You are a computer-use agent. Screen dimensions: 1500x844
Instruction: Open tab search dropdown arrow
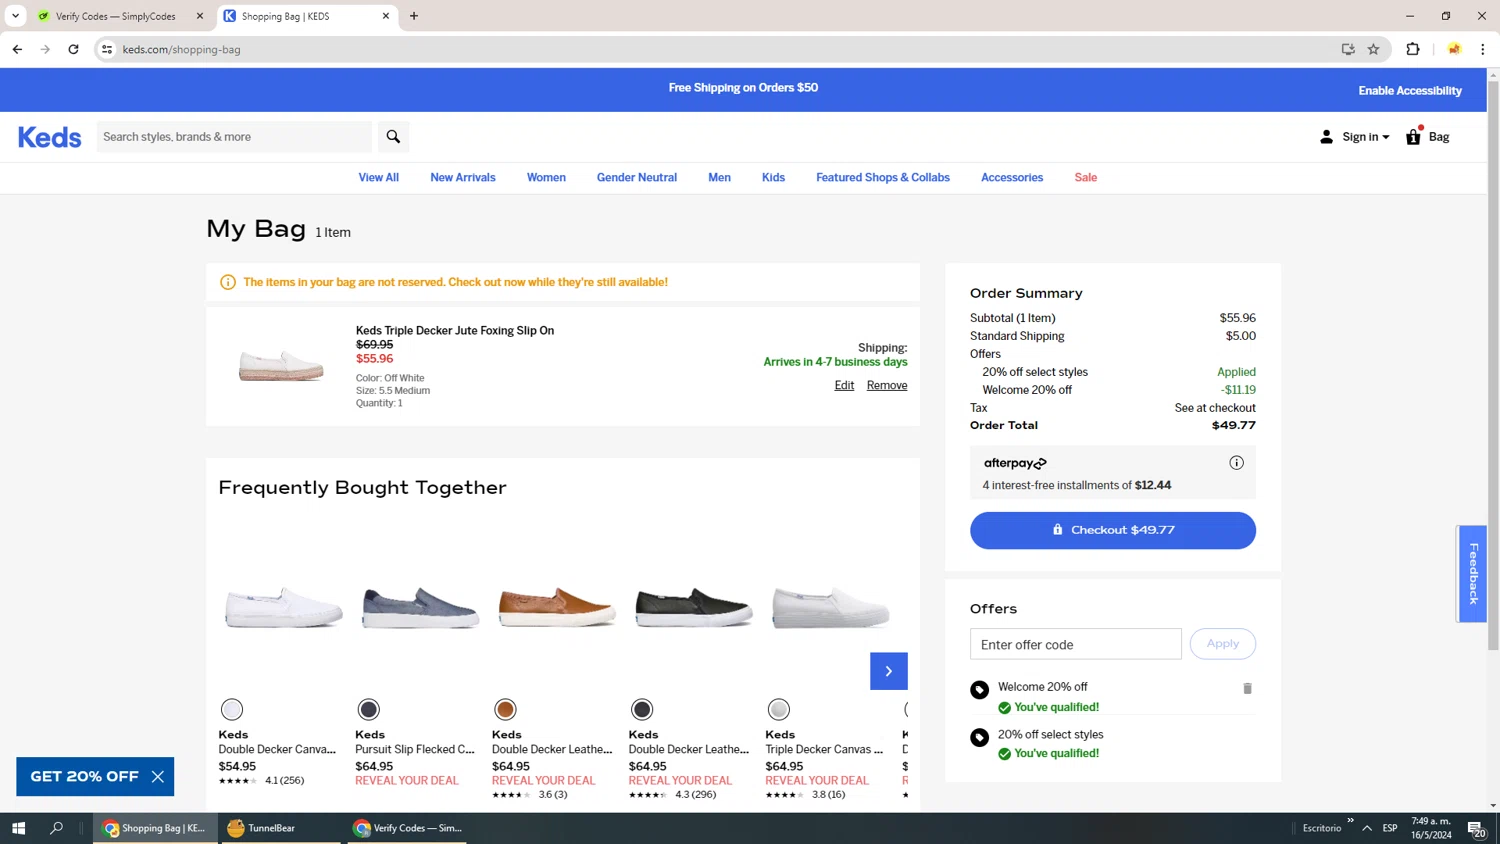(15, 16)
